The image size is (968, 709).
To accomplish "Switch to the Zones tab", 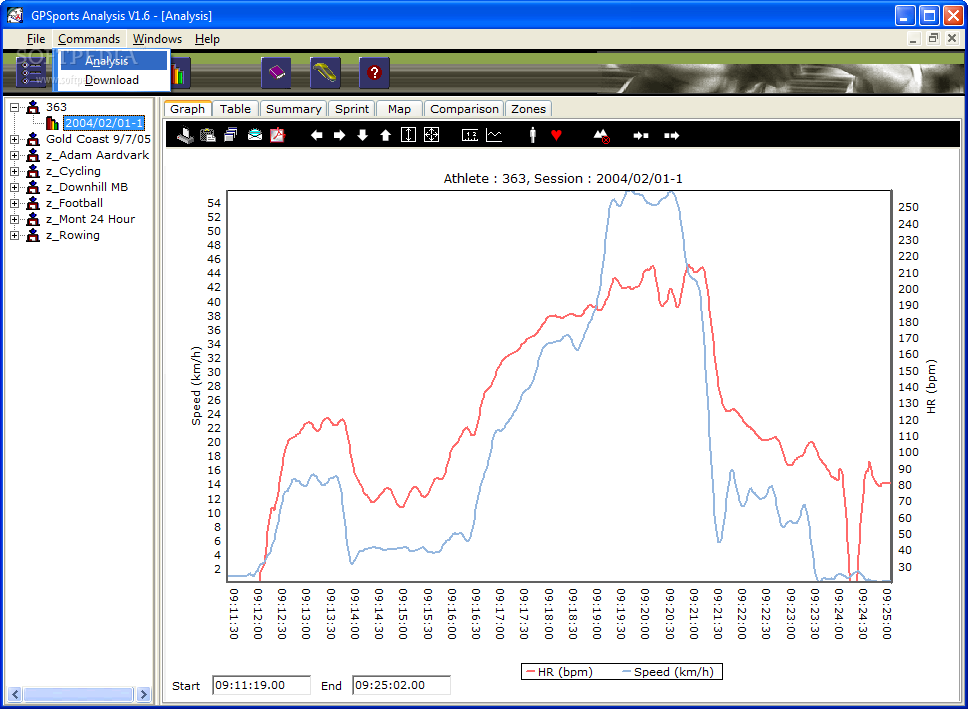I will pyautogui.click(x=528, y=109).
